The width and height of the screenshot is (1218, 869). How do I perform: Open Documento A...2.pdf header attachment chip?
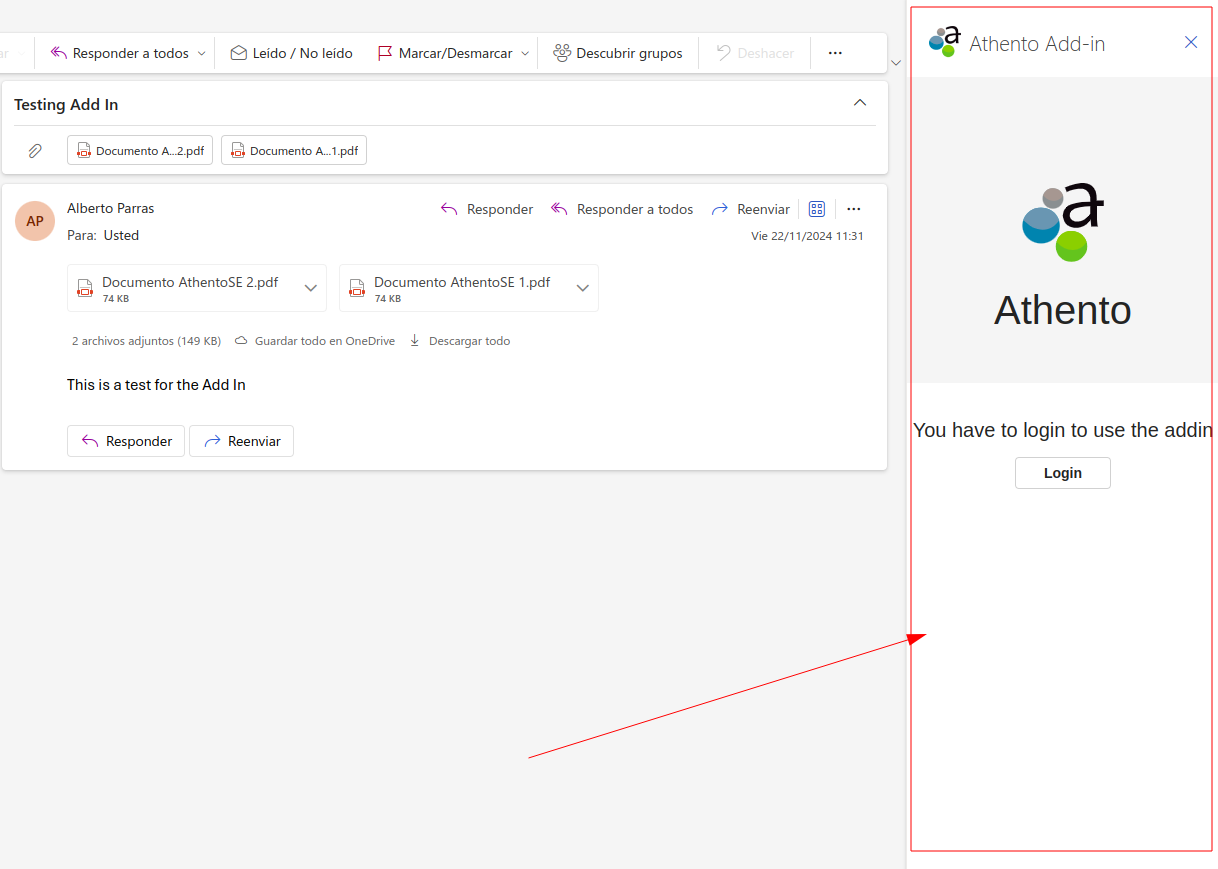140,151
